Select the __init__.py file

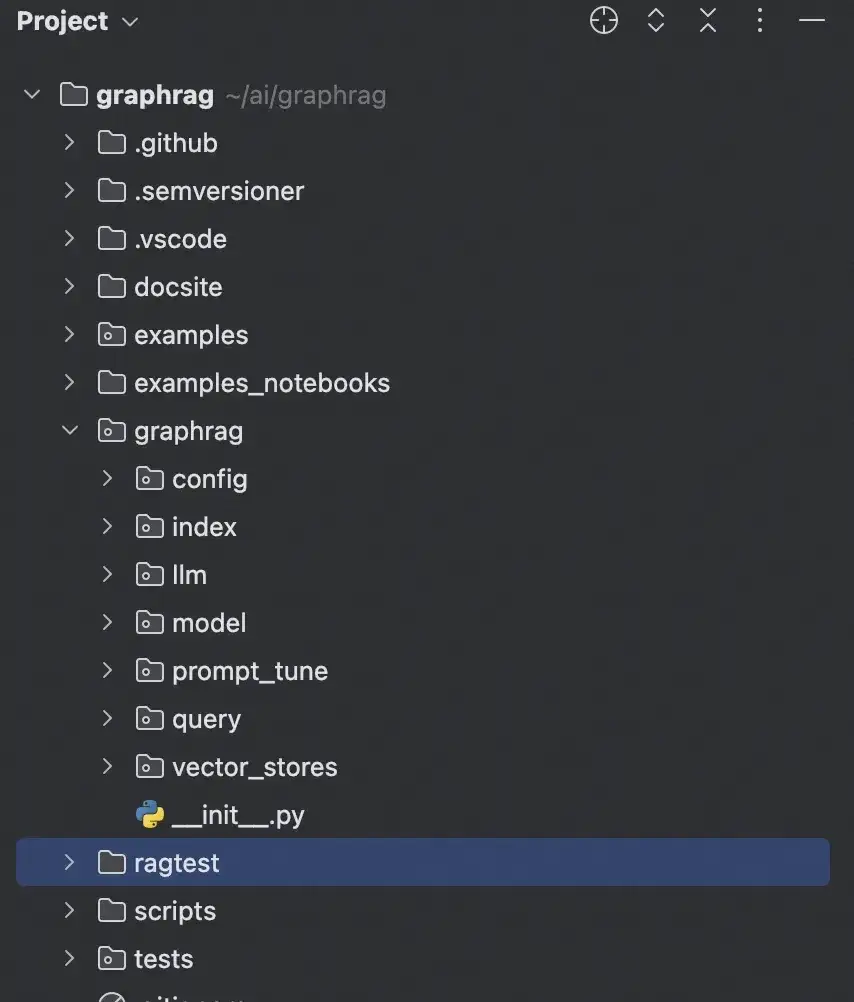(238, 815)
